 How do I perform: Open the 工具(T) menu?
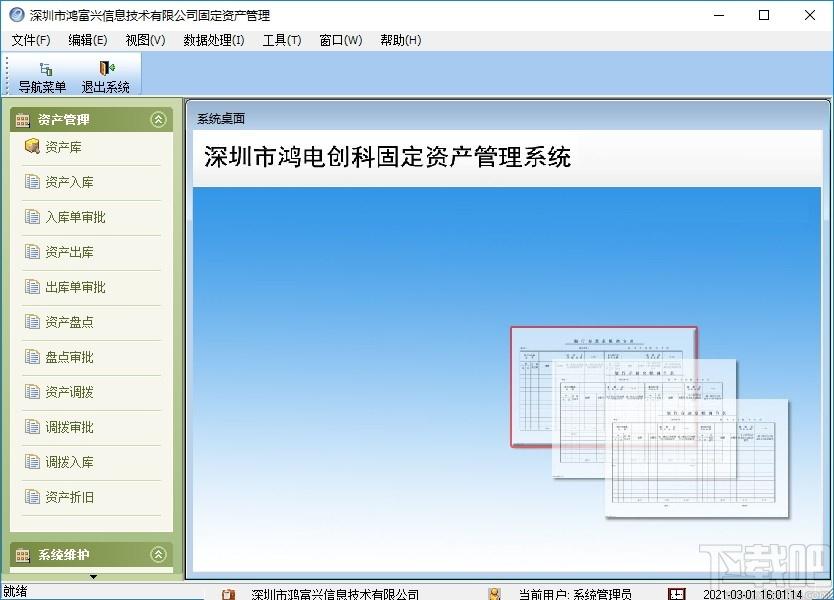pos(282,40)
